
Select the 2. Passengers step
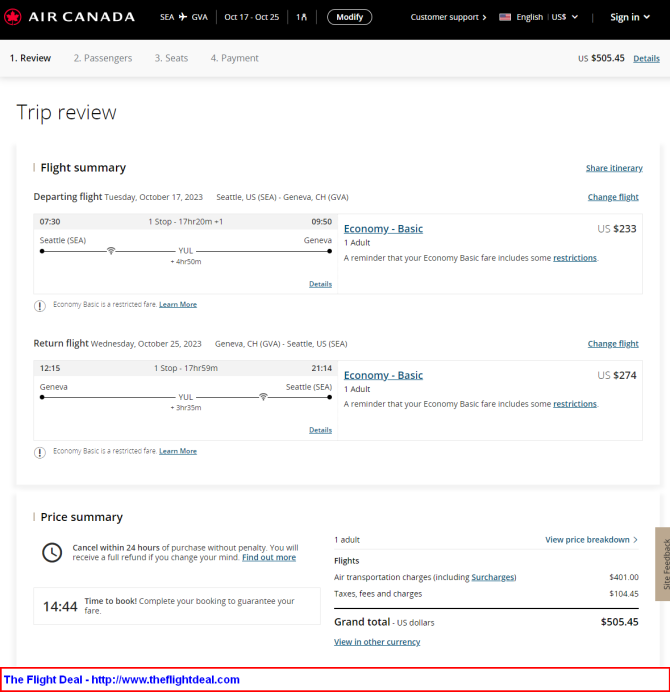coord(103,58)
